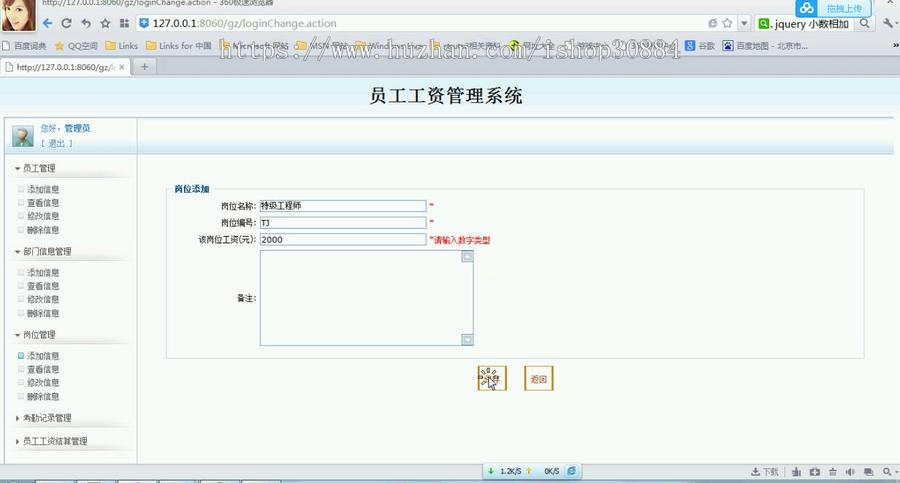Viewport: 900px width, 483px height.
Task: Click the jquery 小数相加 search box
Action: 812,24
